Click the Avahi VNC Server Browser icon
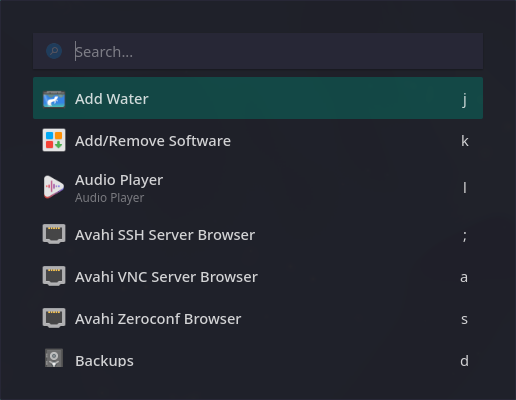Viewport: 516px width, 400px height. (54, 276)
